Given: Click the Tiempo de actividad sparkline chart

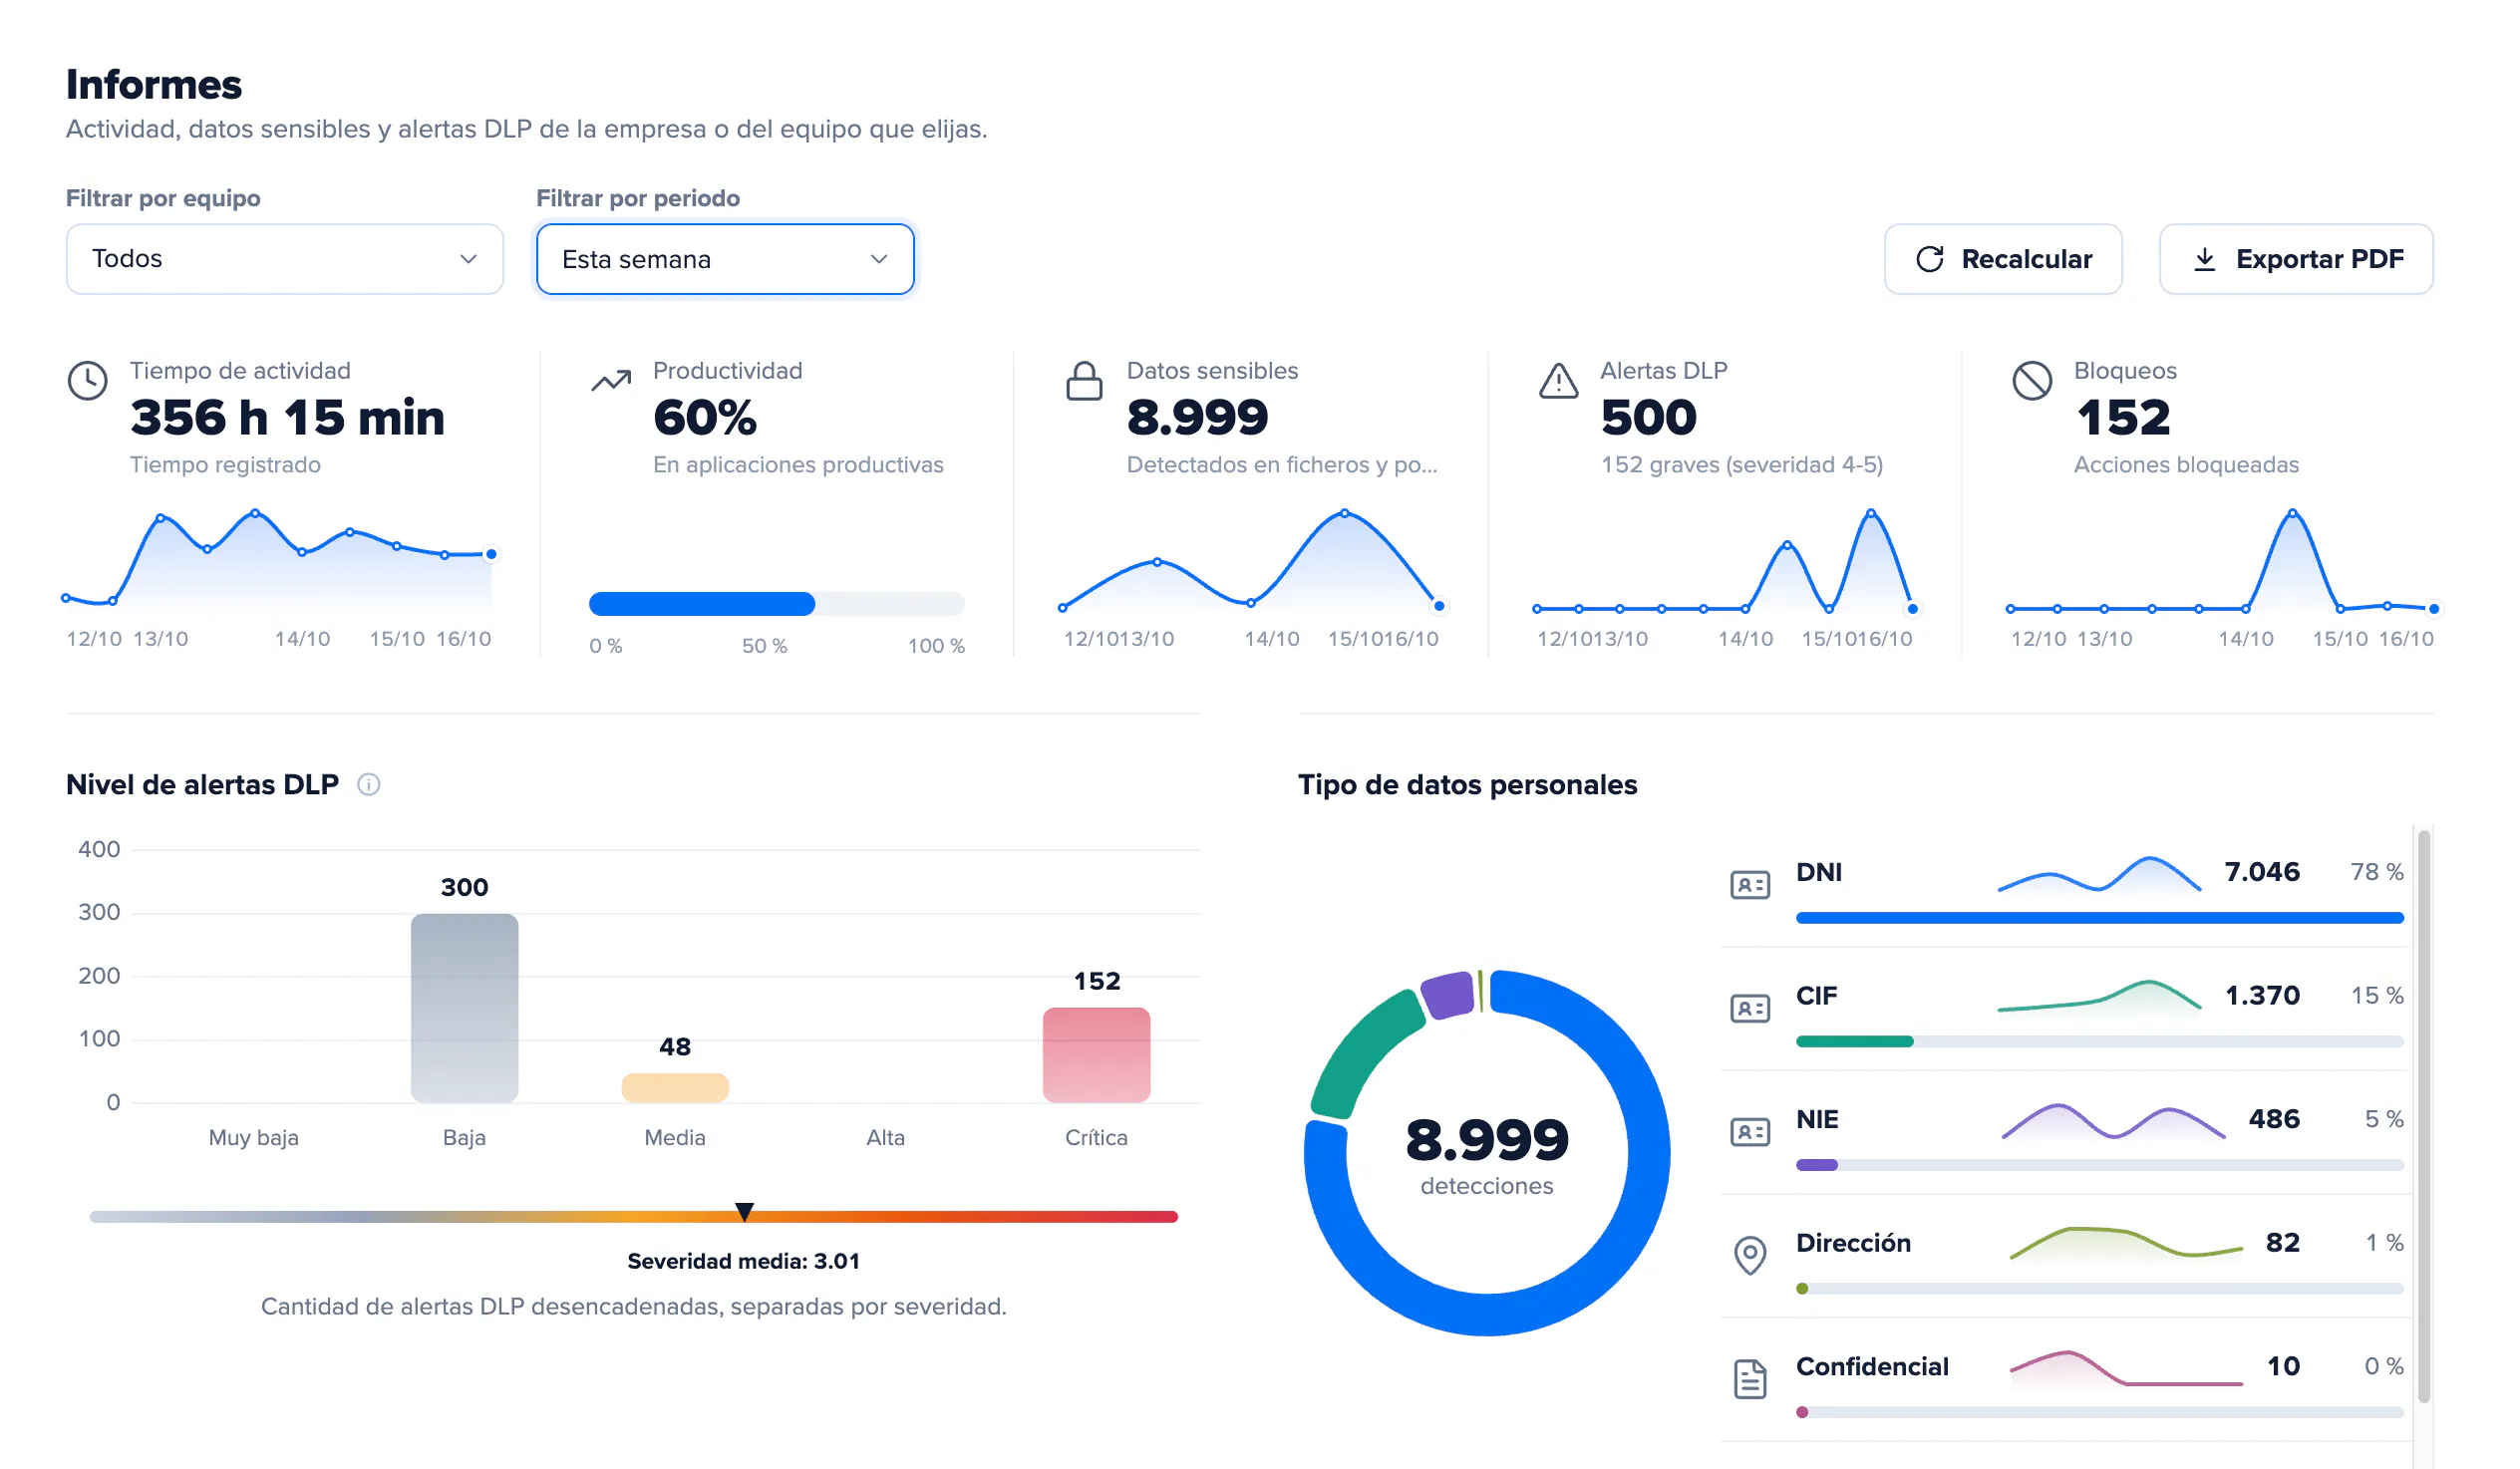Looking at the screenshot, I should pos(279,560).
